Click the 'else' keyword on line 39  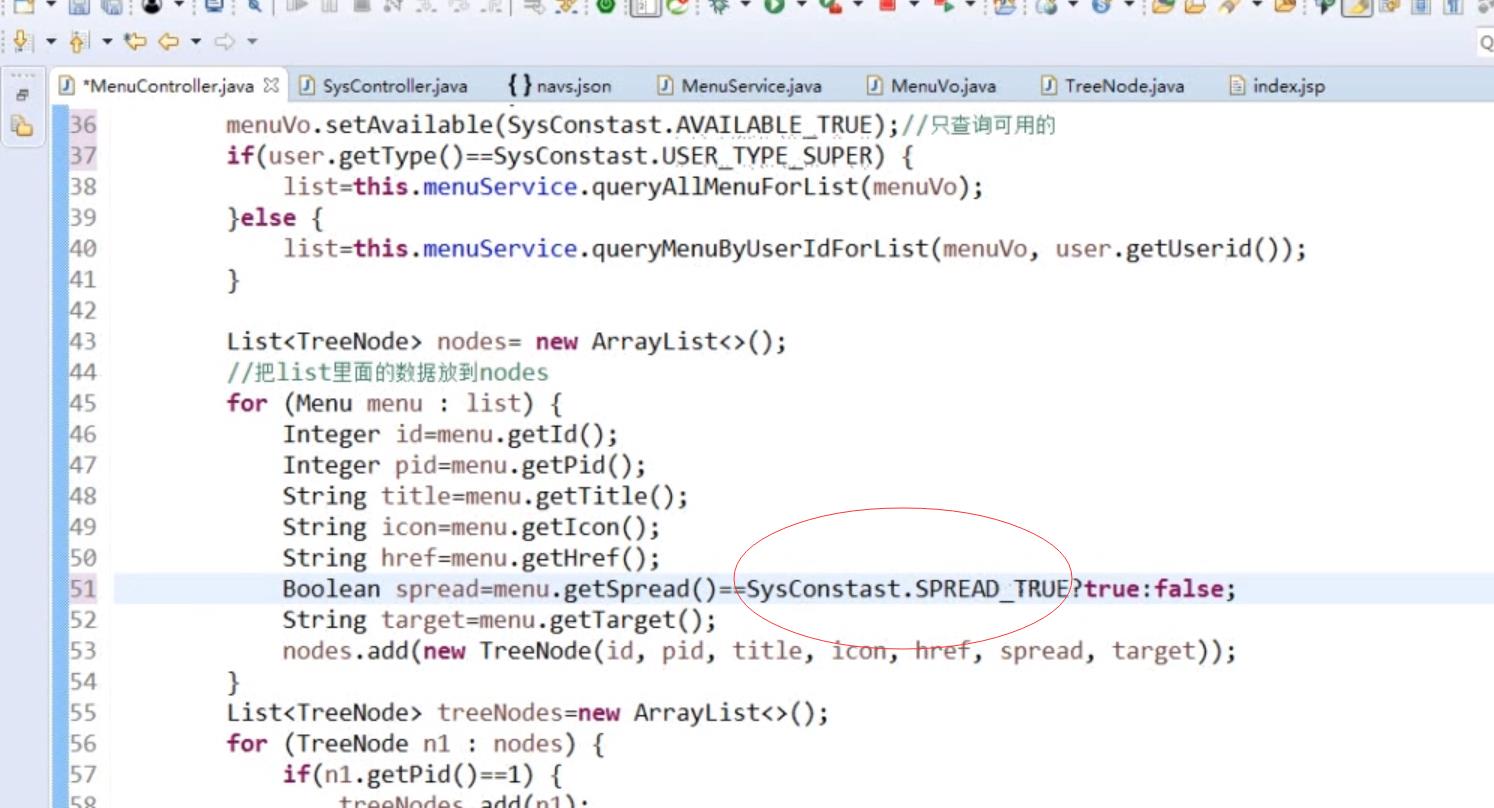(x=269, y=218)
